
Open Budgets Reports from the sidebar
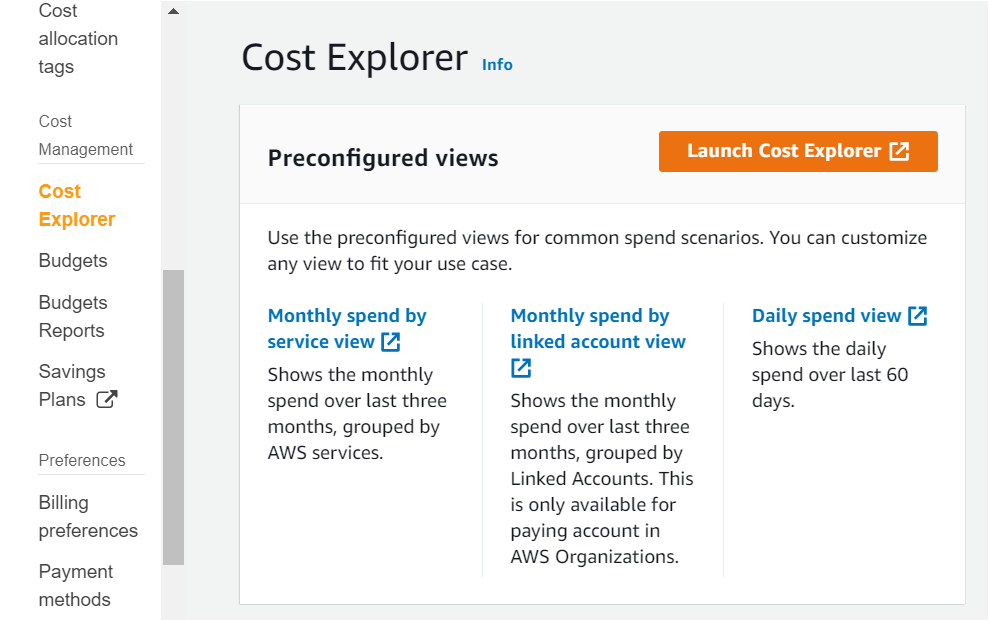pyautogui.click(x=72, y=317)
